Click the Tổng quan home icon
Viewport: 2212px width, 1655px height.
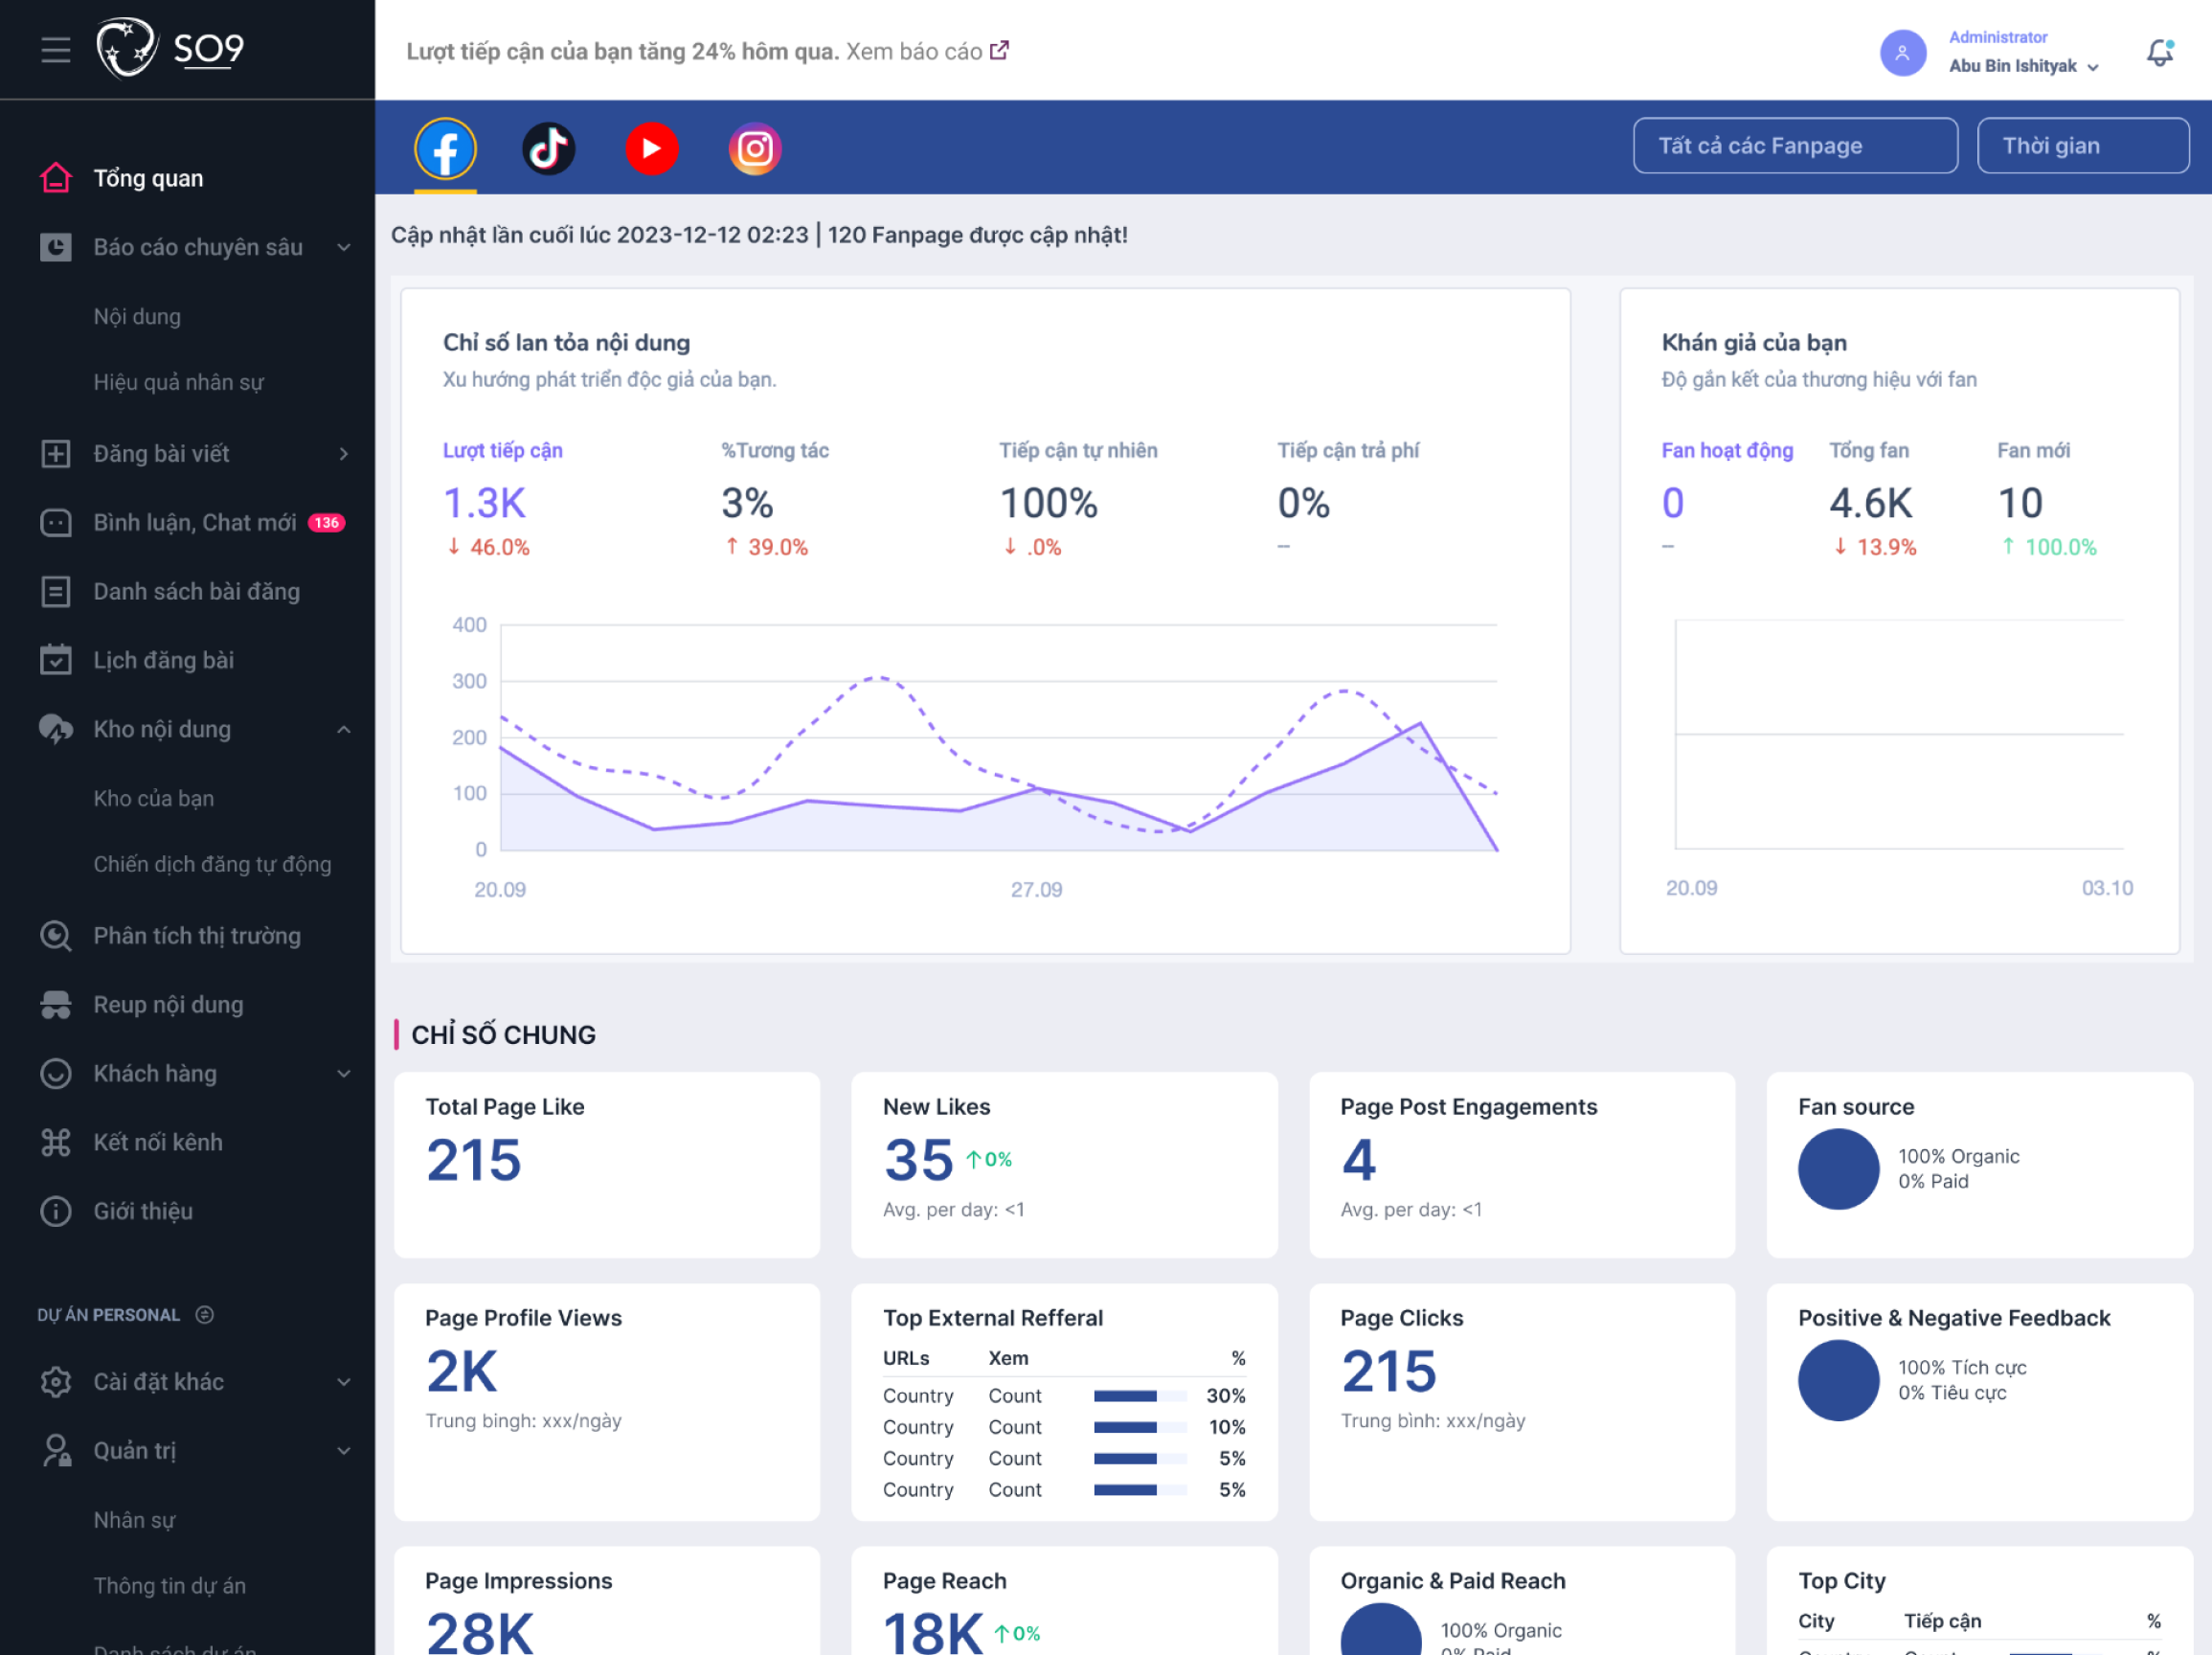click(x=56, y=178)
